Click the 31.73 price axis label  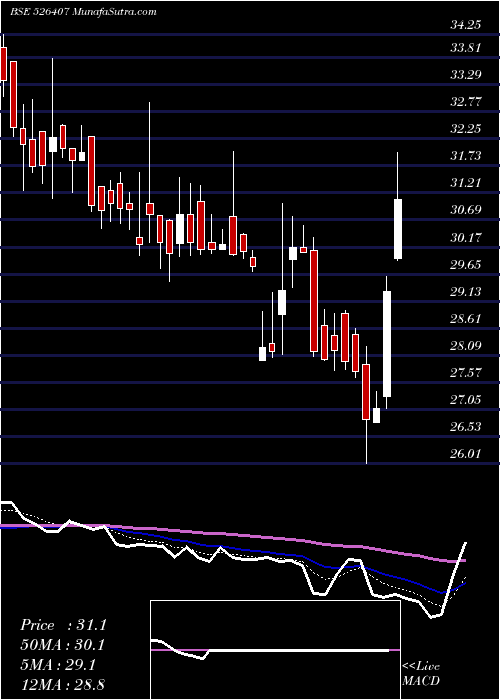point(465,156)
